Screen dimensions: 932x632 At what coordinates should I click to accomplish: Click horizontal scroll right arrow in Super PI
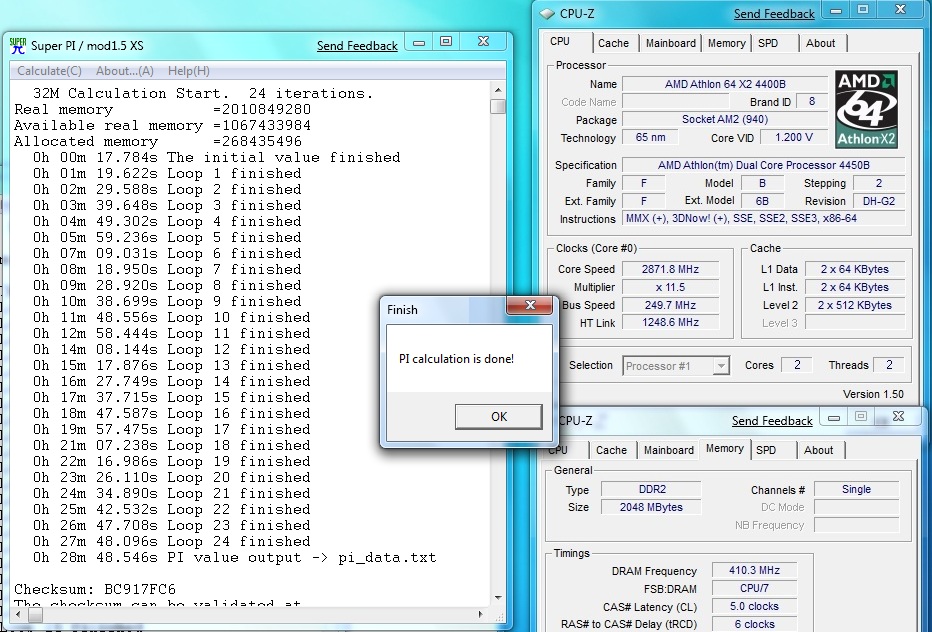pyautogui.click(x=481, y=614)
